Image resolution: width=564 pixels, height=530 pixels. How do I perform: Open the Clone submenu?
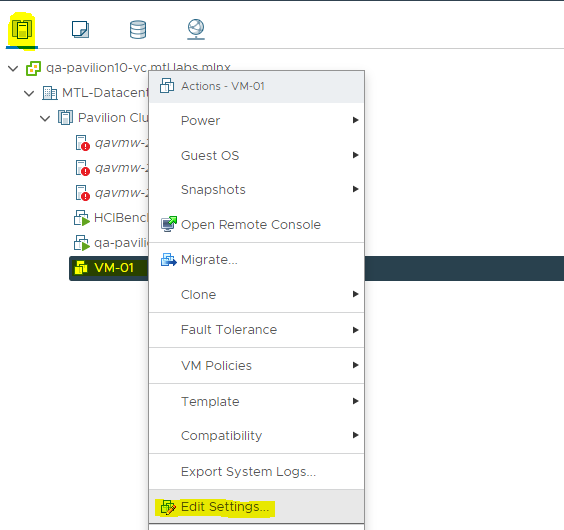(x=256, y=295)
